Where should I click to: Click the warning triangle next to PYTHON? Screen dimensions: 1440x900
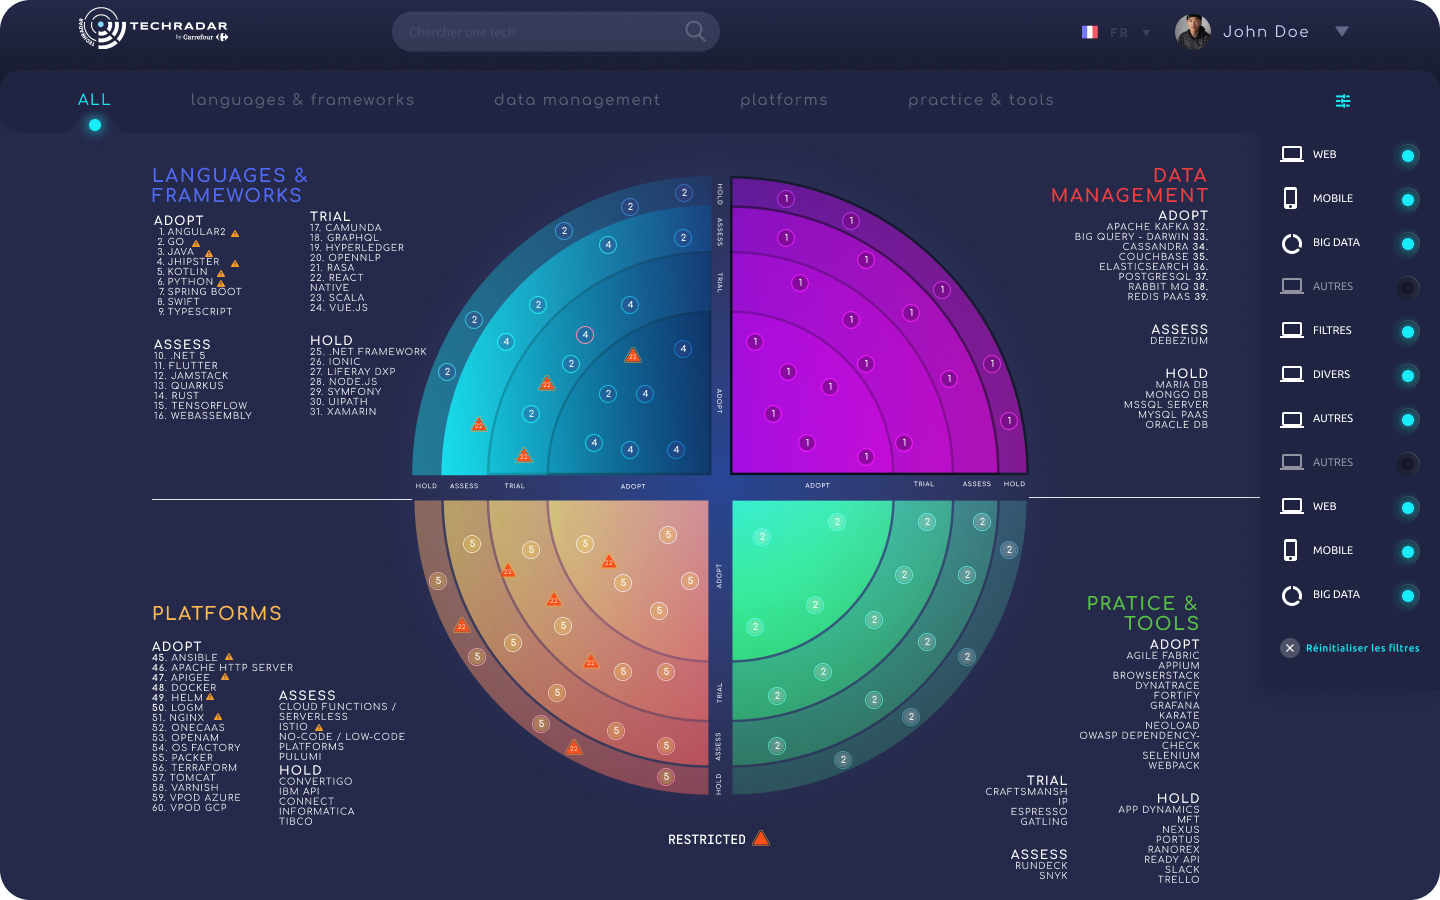tap(221, 283)
